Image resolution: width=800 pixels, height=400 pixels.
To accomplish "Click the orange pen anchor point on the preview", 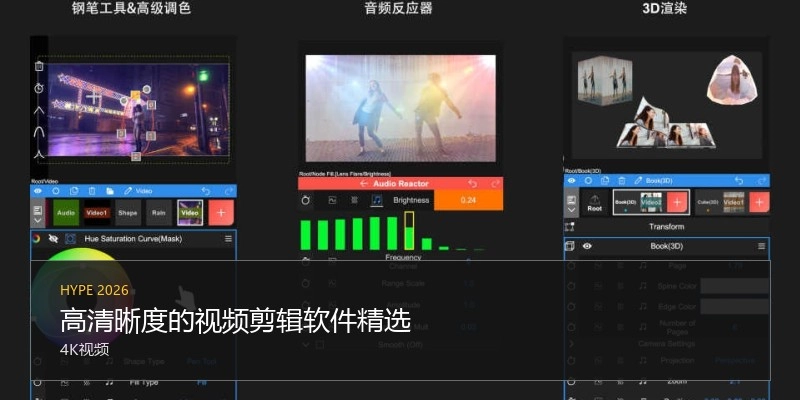I will point(135,95).
